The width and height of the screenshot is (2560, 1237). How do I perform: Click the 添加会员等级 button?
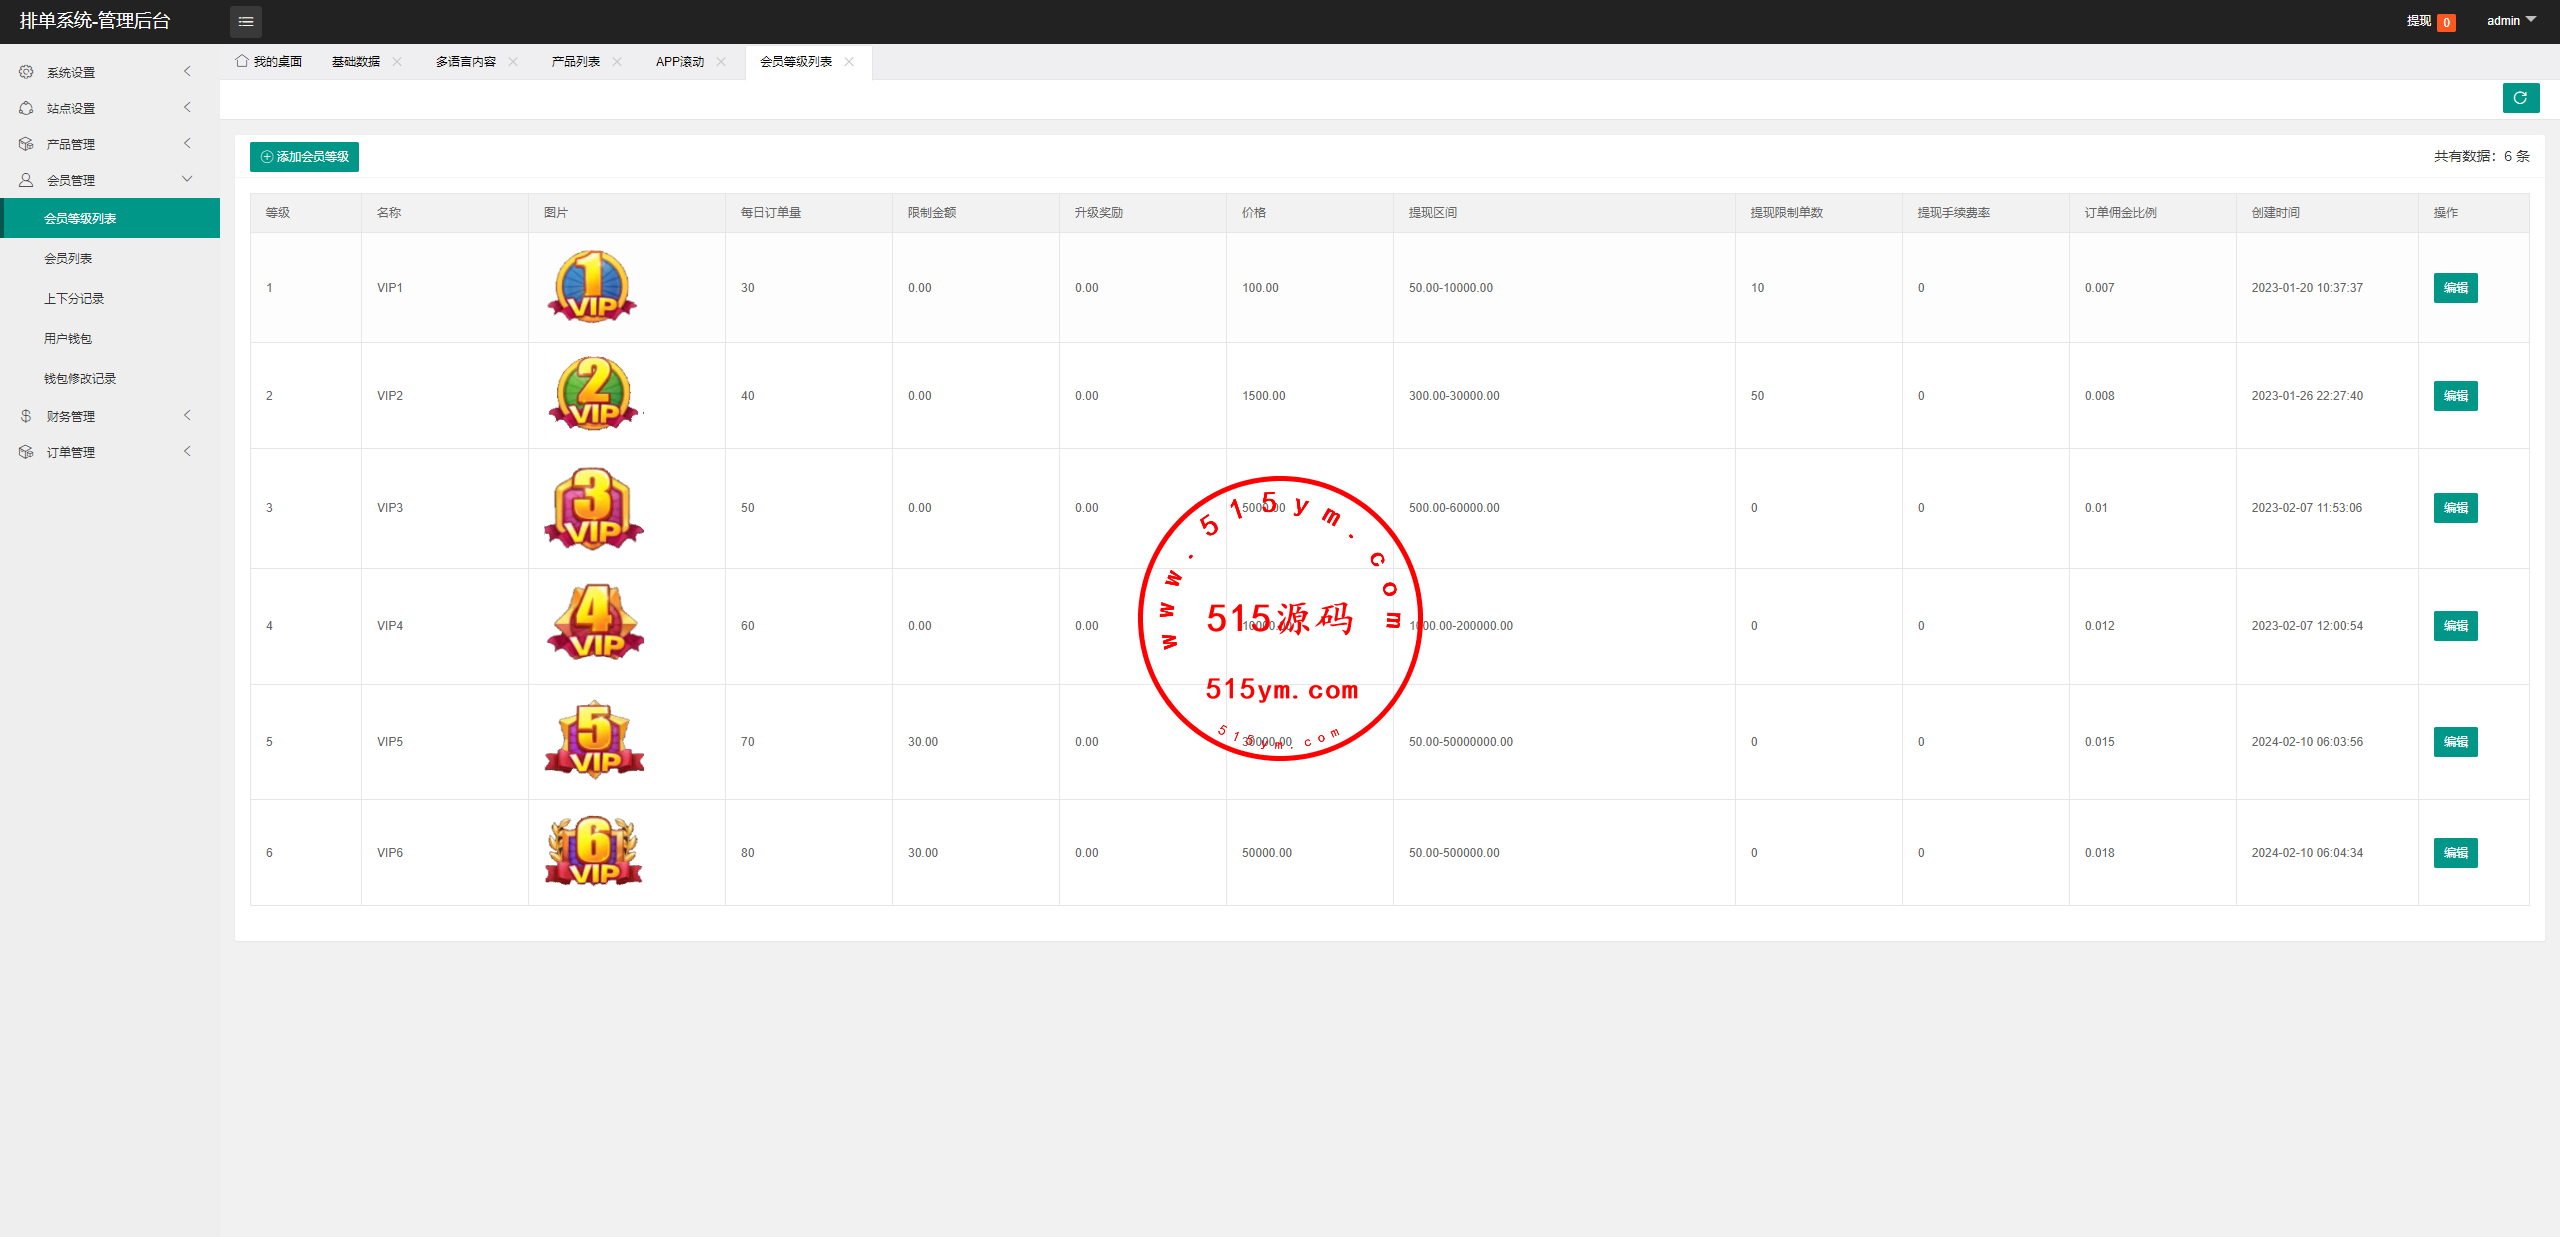[x=304, y=157]
